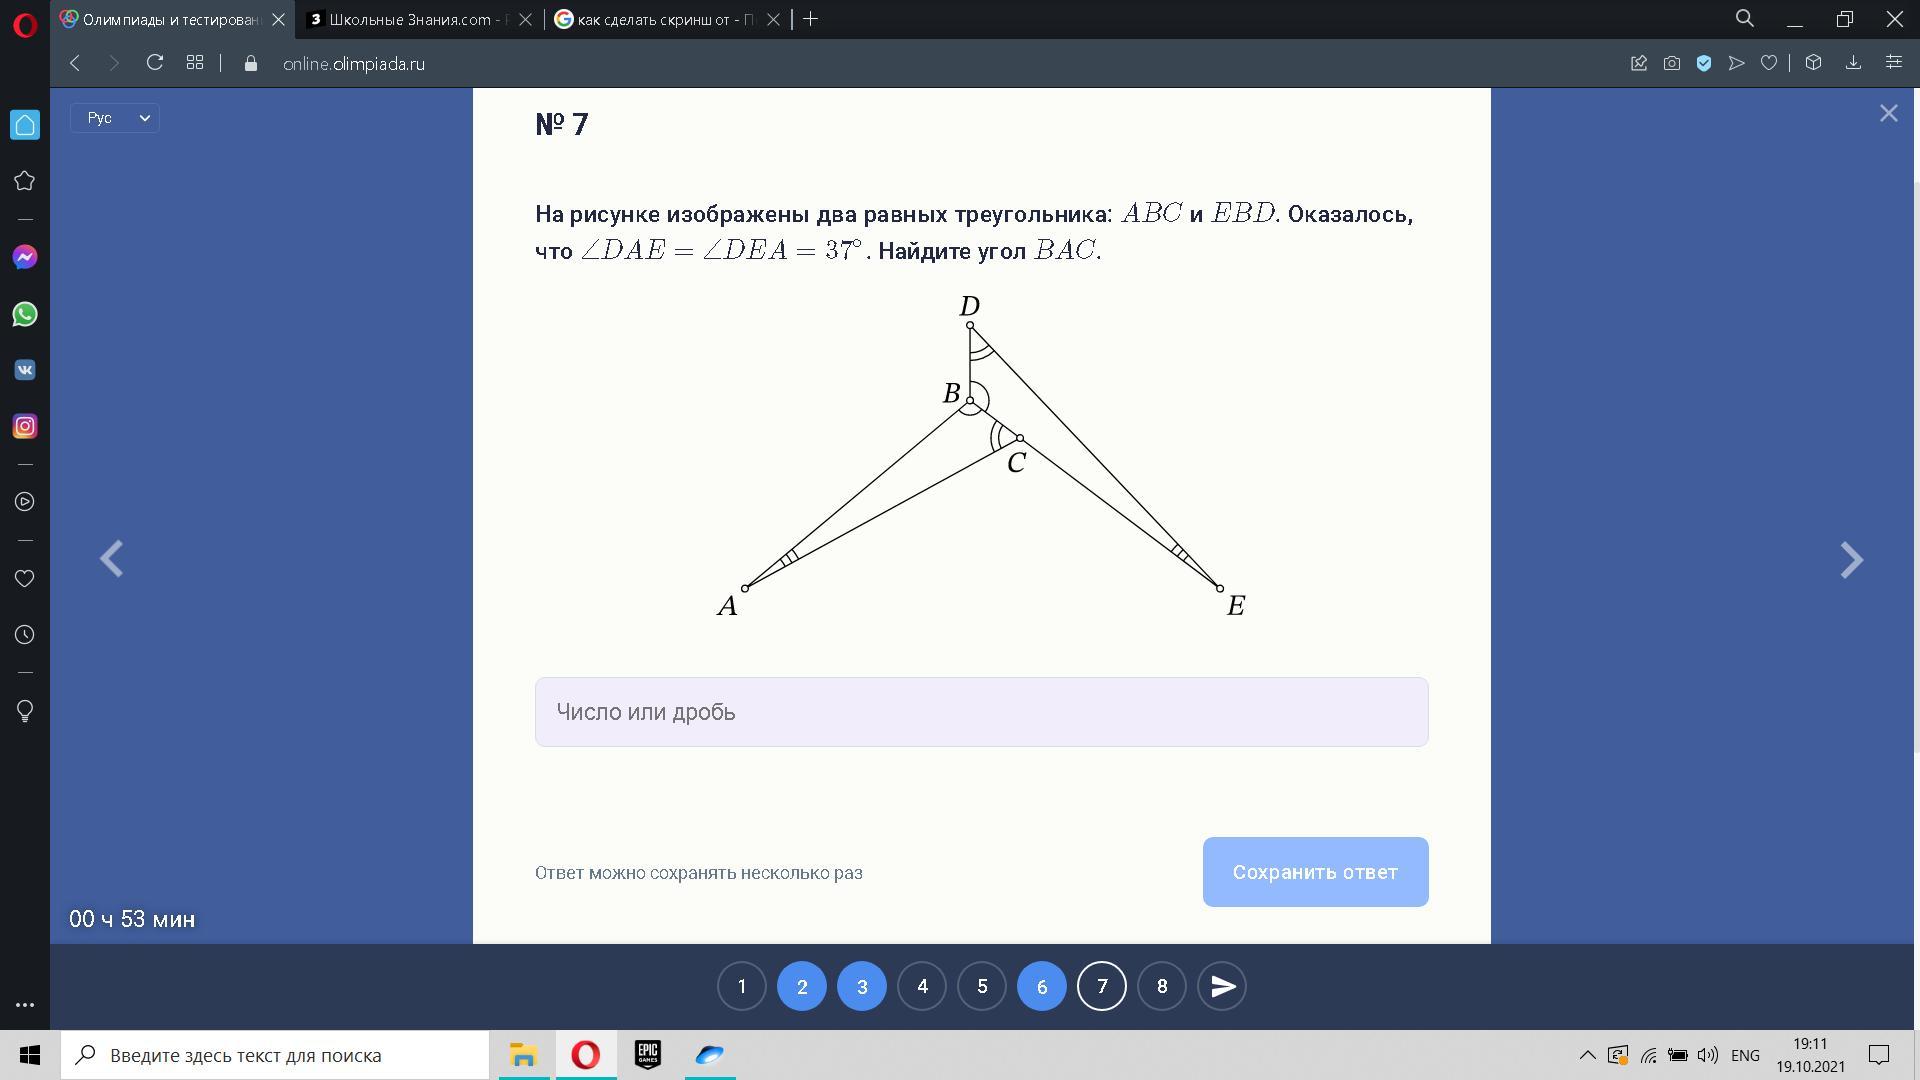
Task: Click the answer input field
Action: (981, 712)
